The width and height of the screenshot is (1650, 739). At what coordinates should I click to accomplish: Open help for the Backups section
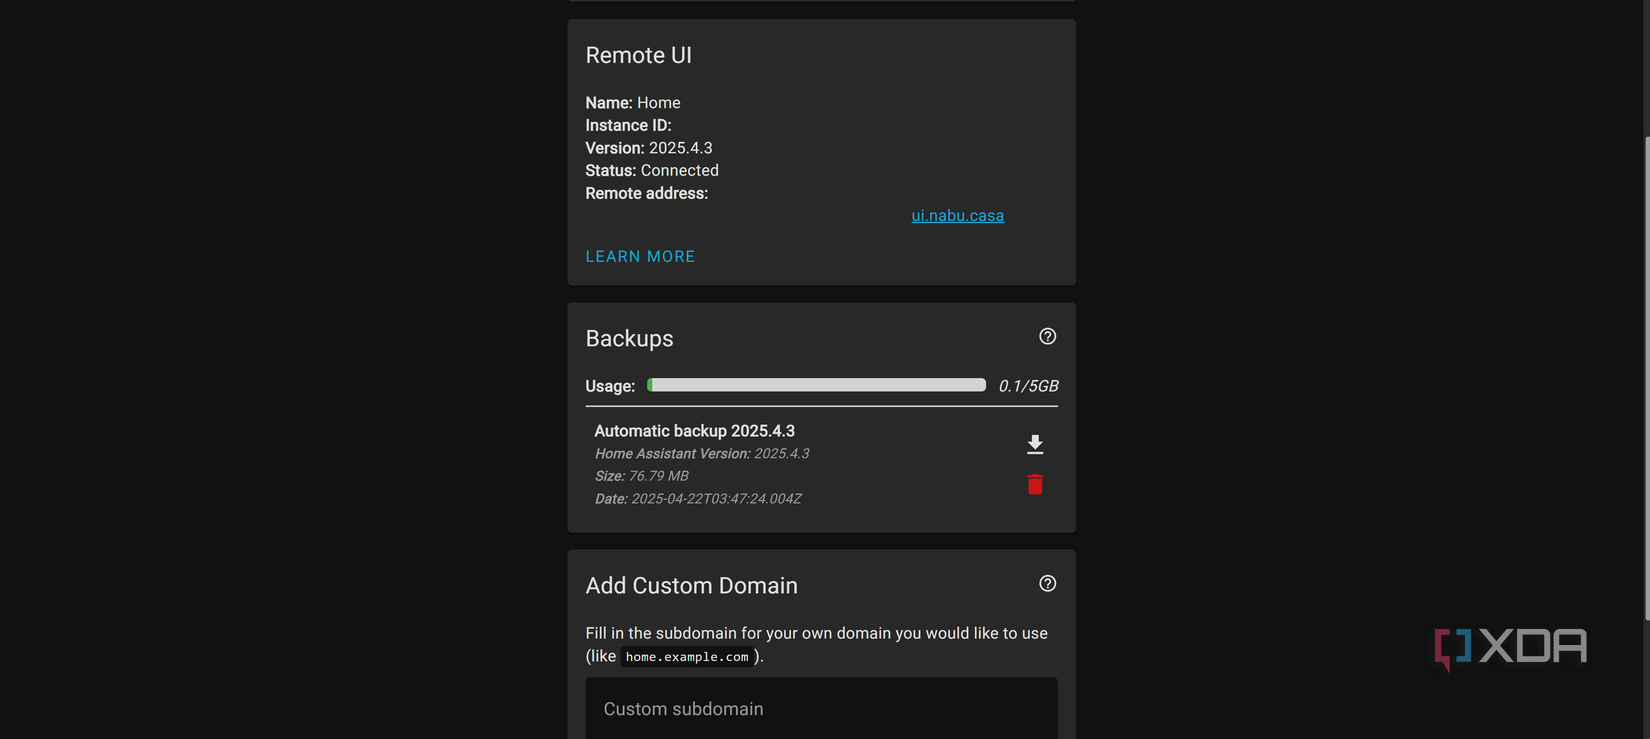1047,337
